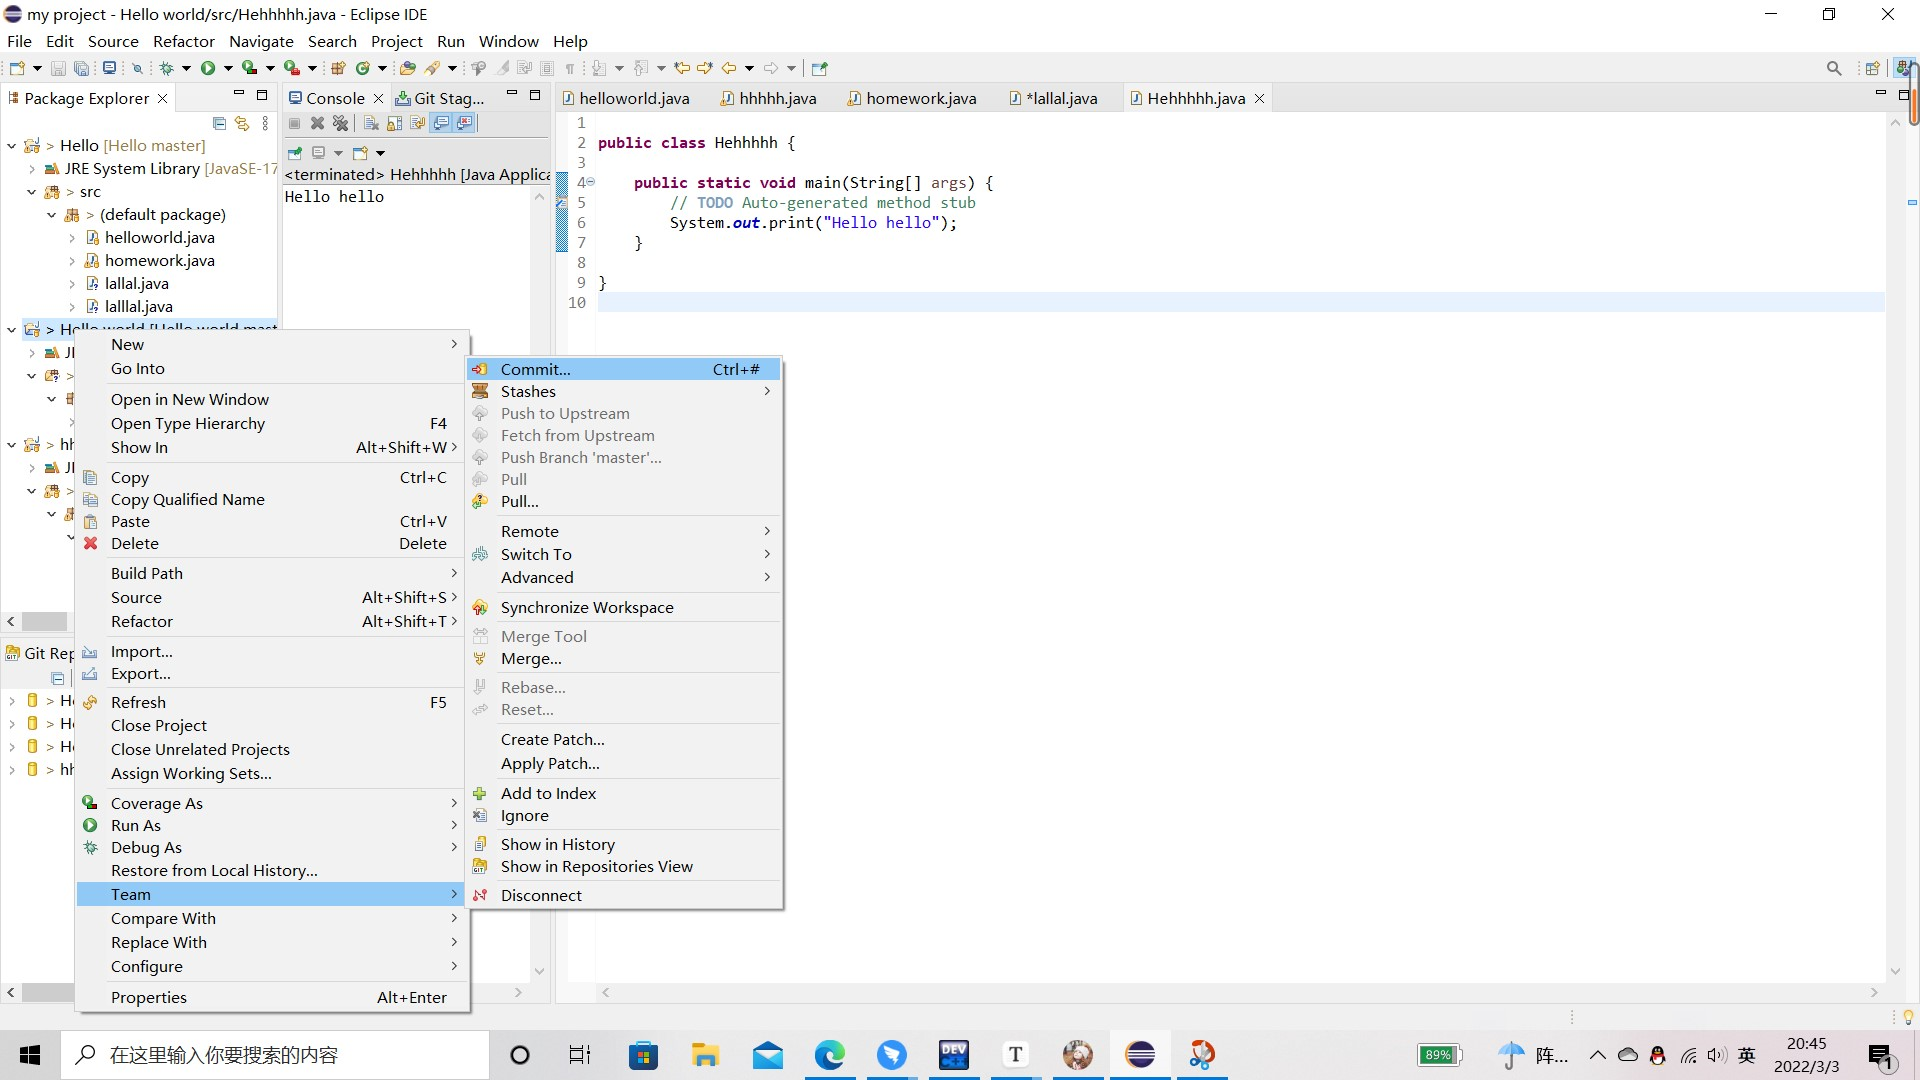Open File Explorer from the taskbar

coord(705,1054)
